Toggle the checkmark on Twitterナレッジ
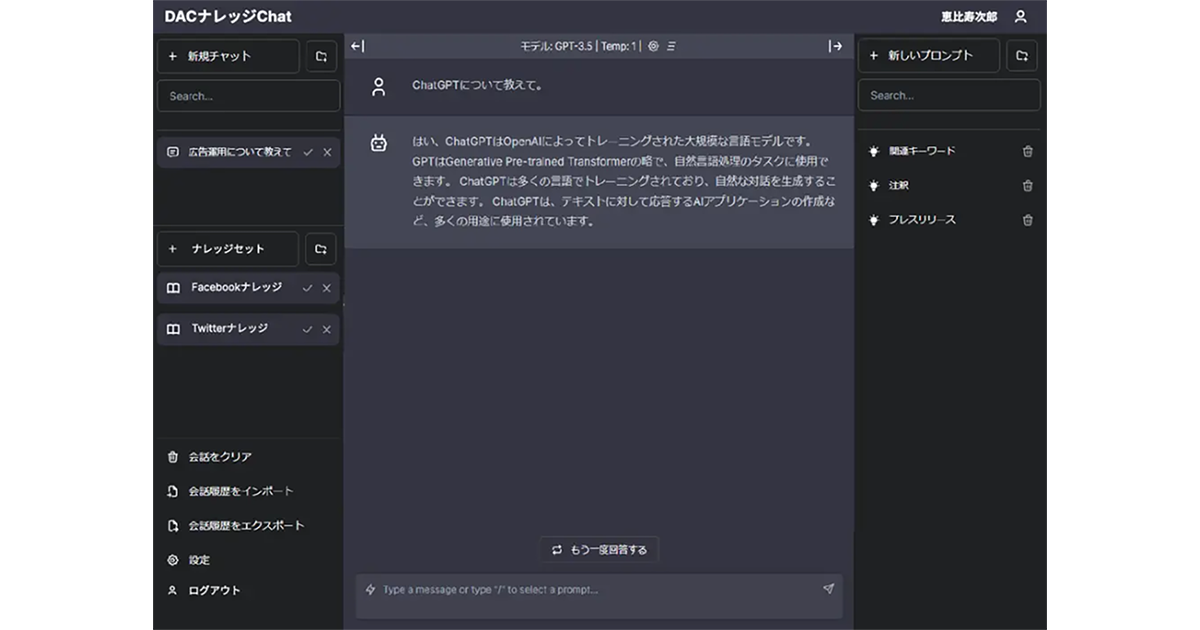Viewport: 1200px width, 630px height. click(x=307, y=329)
